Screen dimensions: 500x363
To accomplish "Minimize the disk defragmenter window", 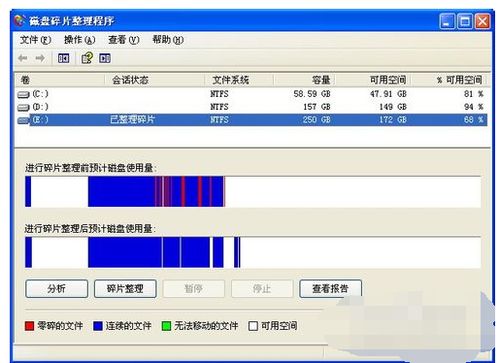I will pos(447,21).
